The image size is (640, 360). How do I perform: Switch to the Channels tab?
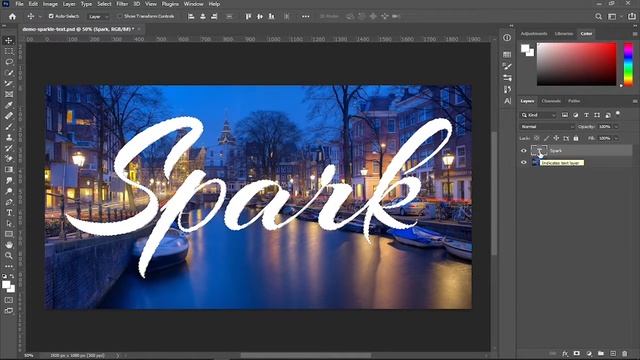(x=551, y=101)
